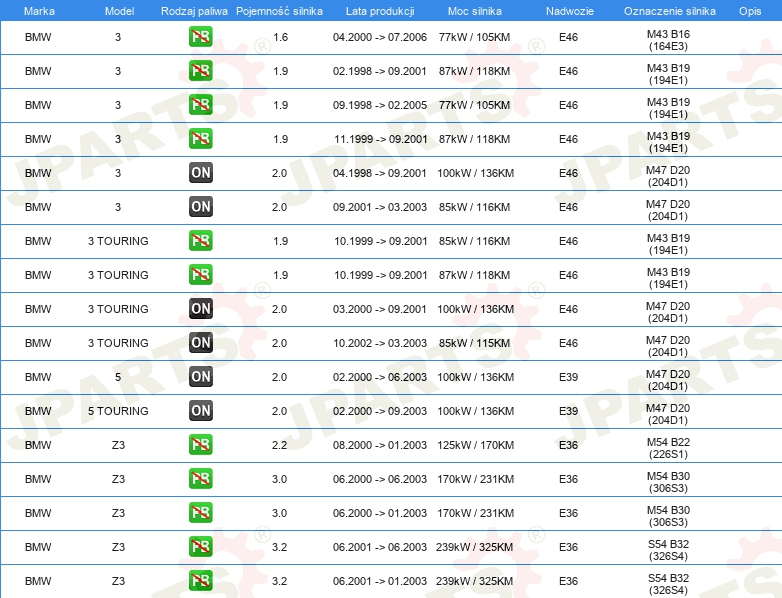Click M54 B30 (306S3) in row 06.2000 -> 06.2003
Viewport: 782px width, 598px height.
point(668,482)
